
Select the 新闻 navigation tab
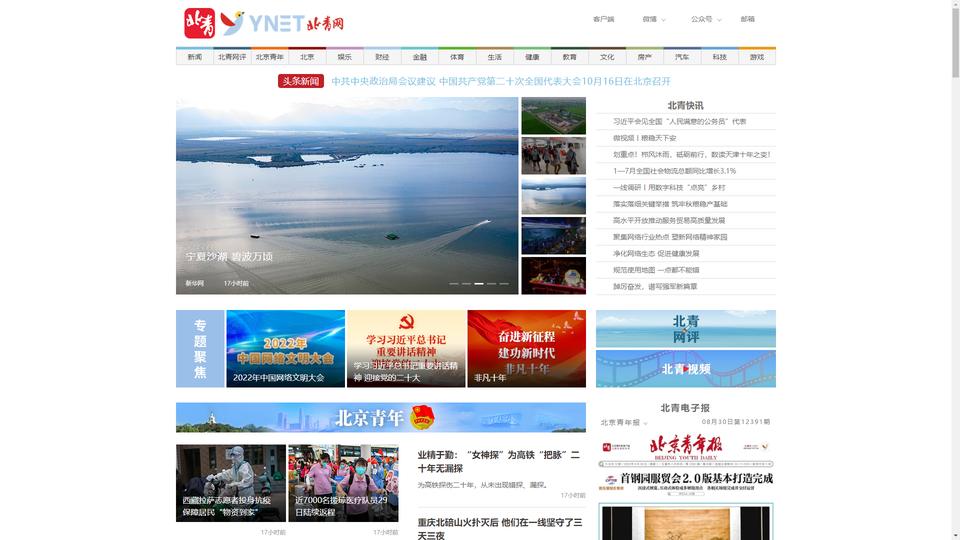click(195, 57)
